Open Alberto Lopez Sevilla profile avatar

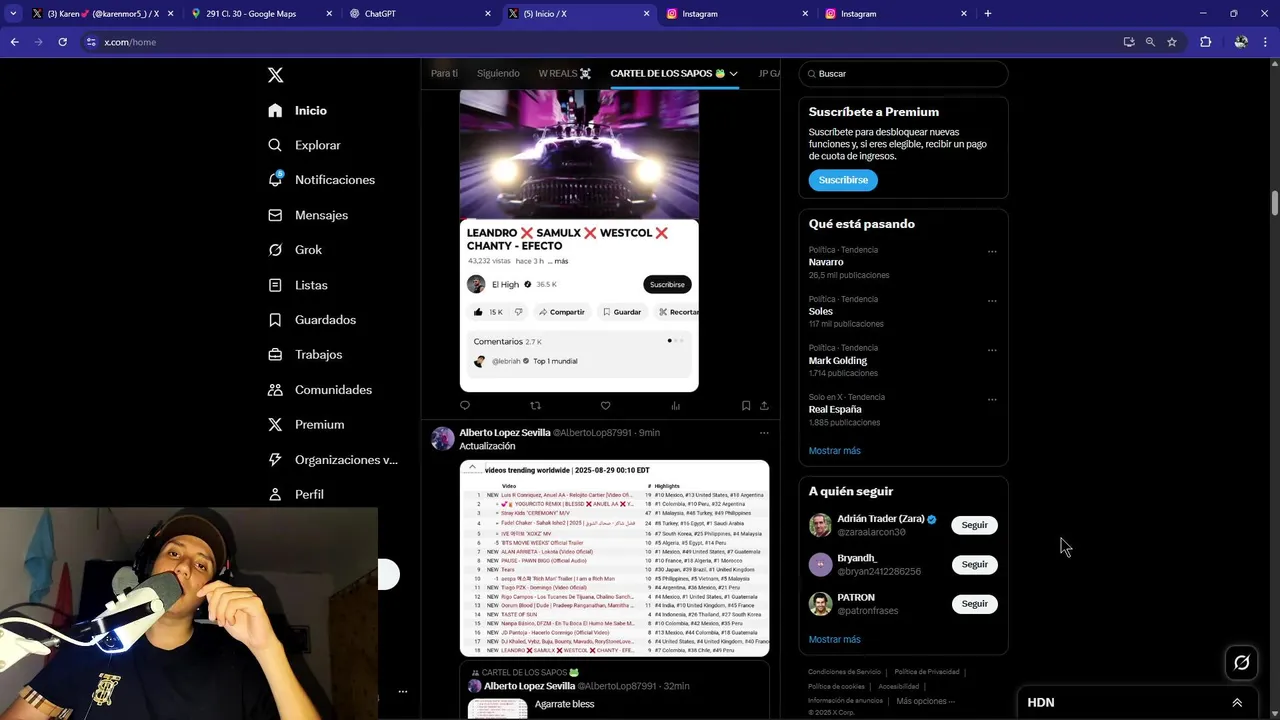442,439
